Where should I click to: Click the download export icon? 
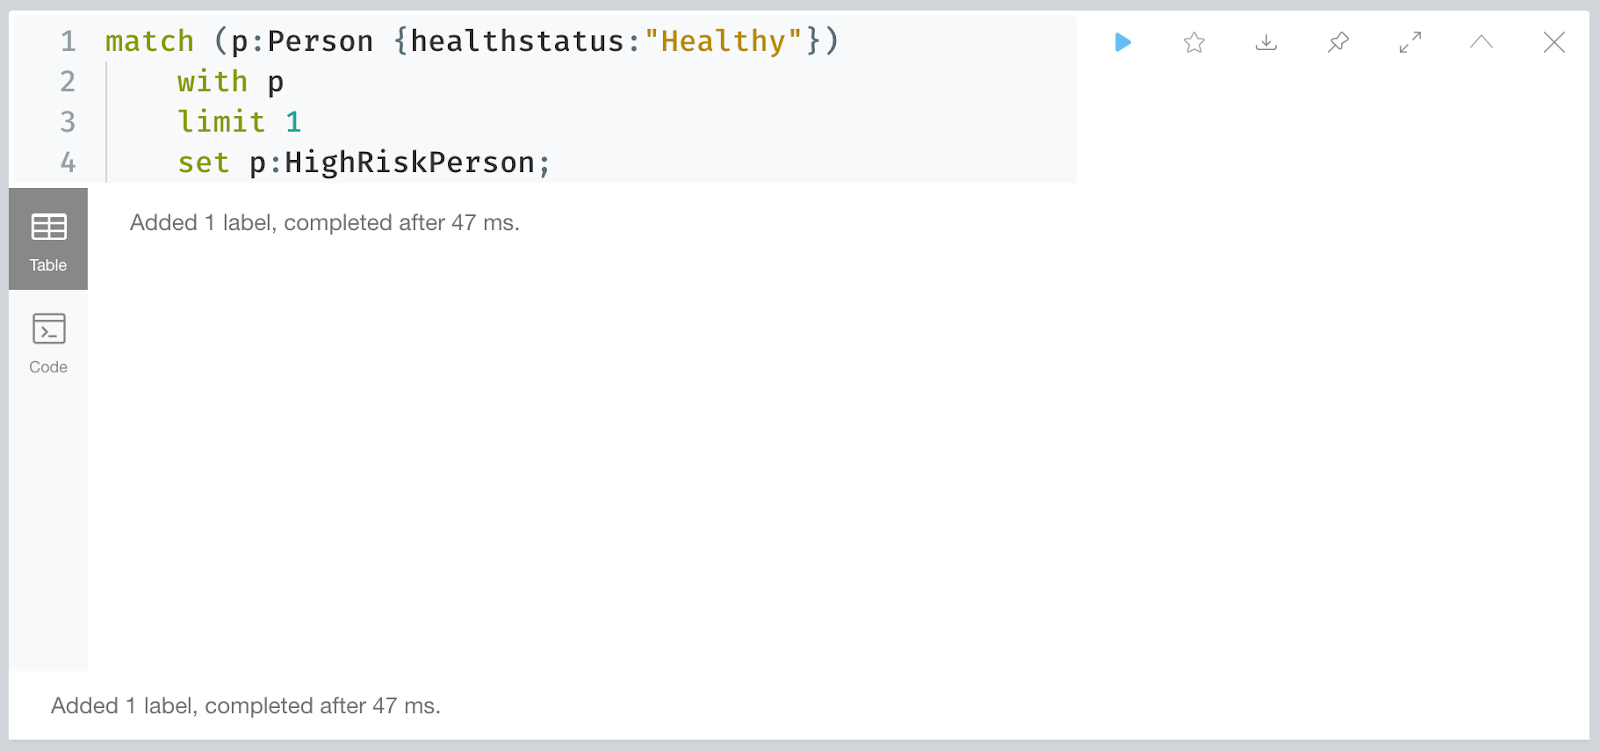pos(1266,42)
